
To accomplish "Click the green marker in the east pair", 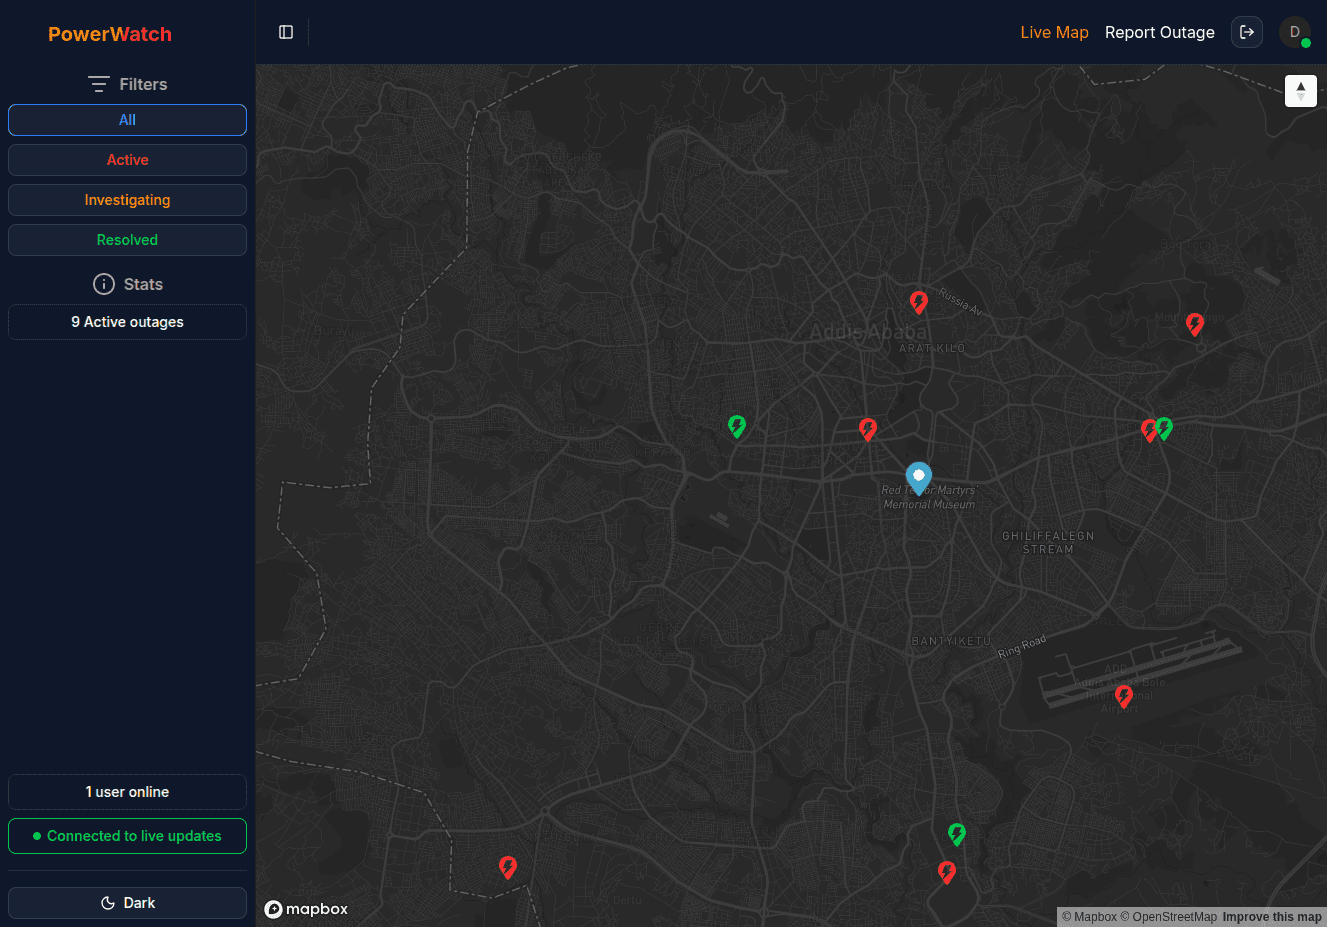I will point(1164,429).
